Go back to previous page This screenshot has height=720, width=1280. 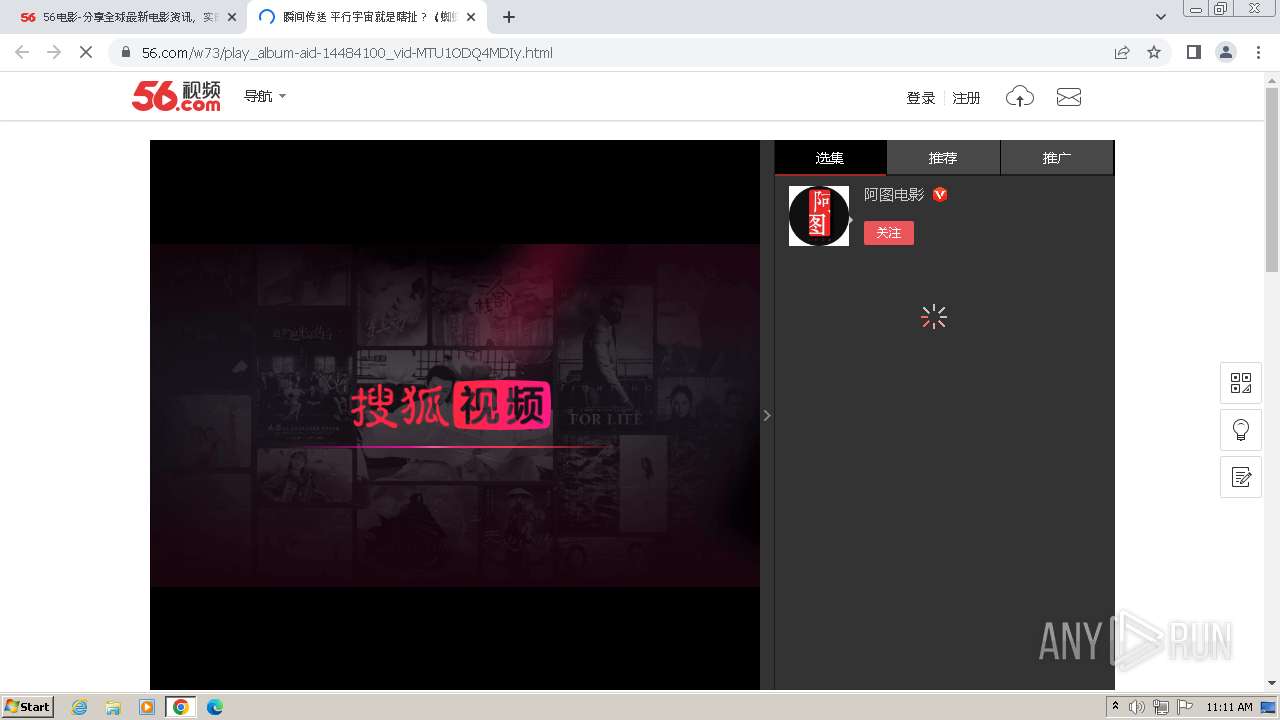[x=22, y=52]
